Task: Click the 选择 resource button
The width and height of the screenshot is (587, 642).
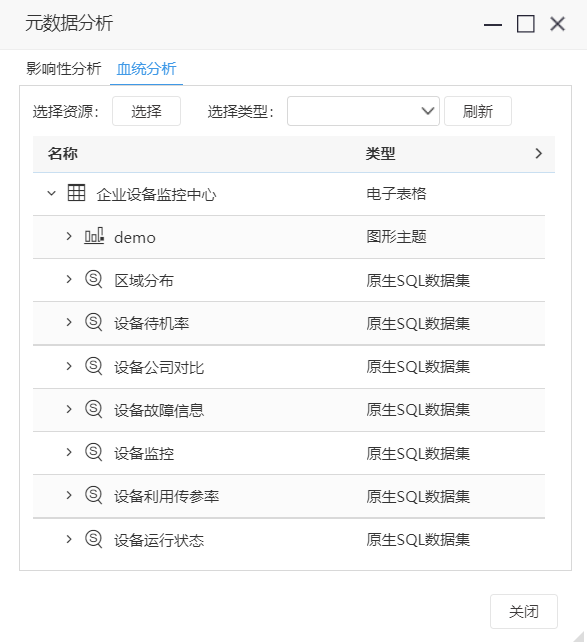Action: pyautogui.click(x=146, y=111)
